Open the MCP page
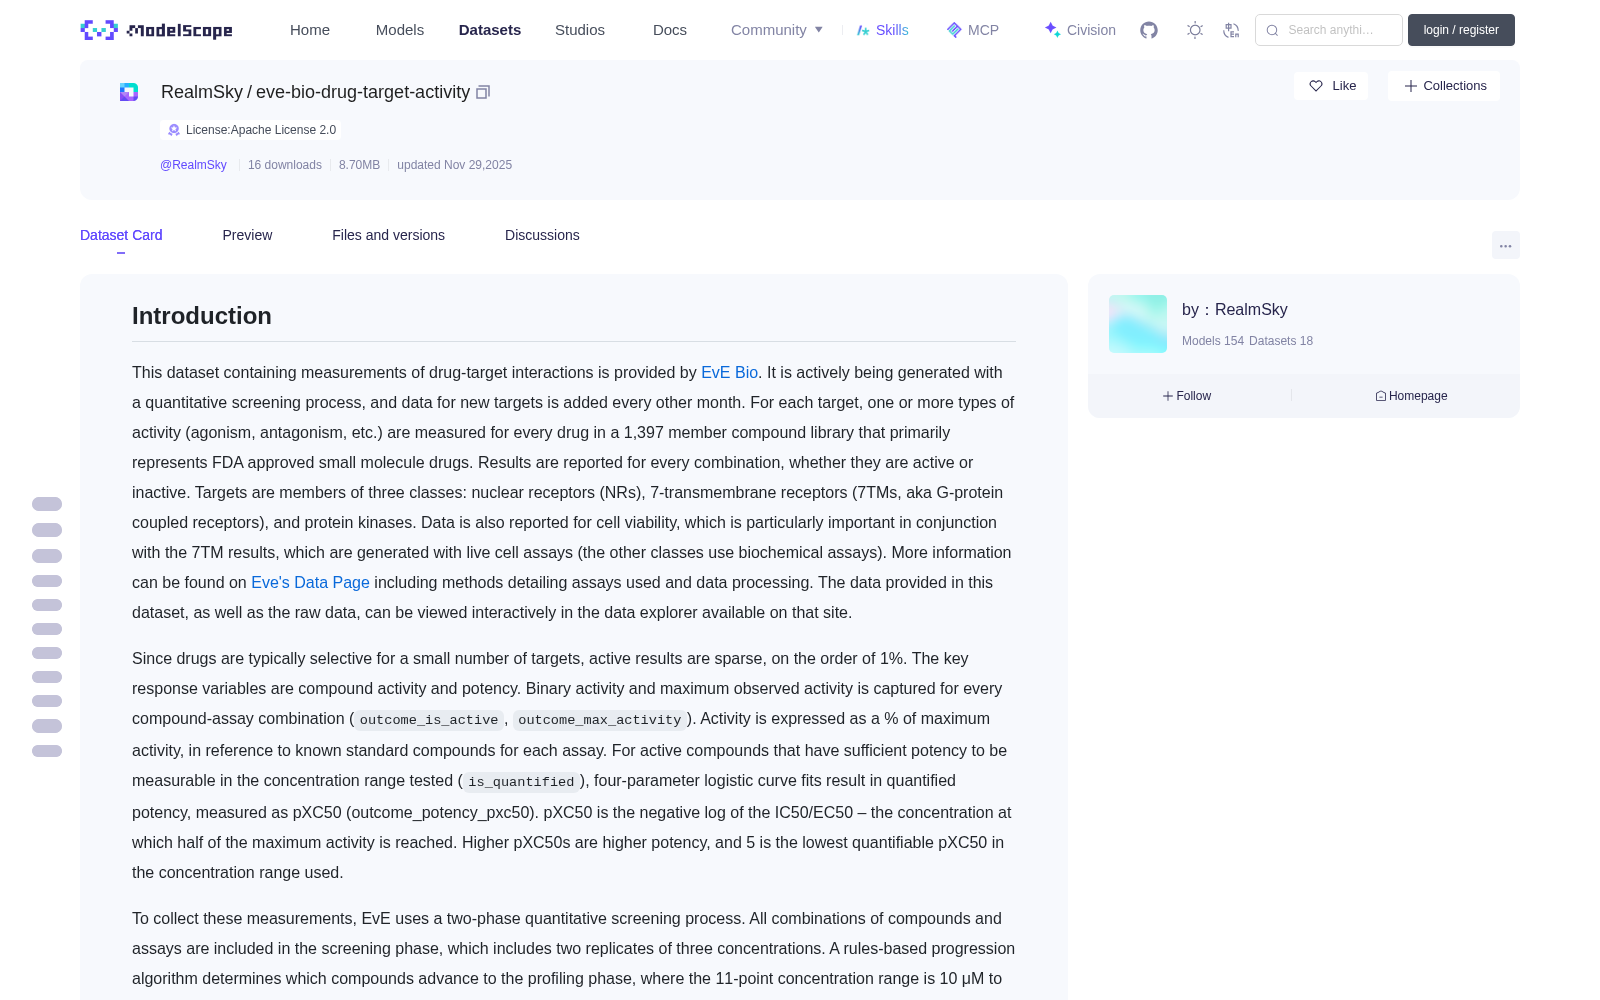 tap(972, 30)
